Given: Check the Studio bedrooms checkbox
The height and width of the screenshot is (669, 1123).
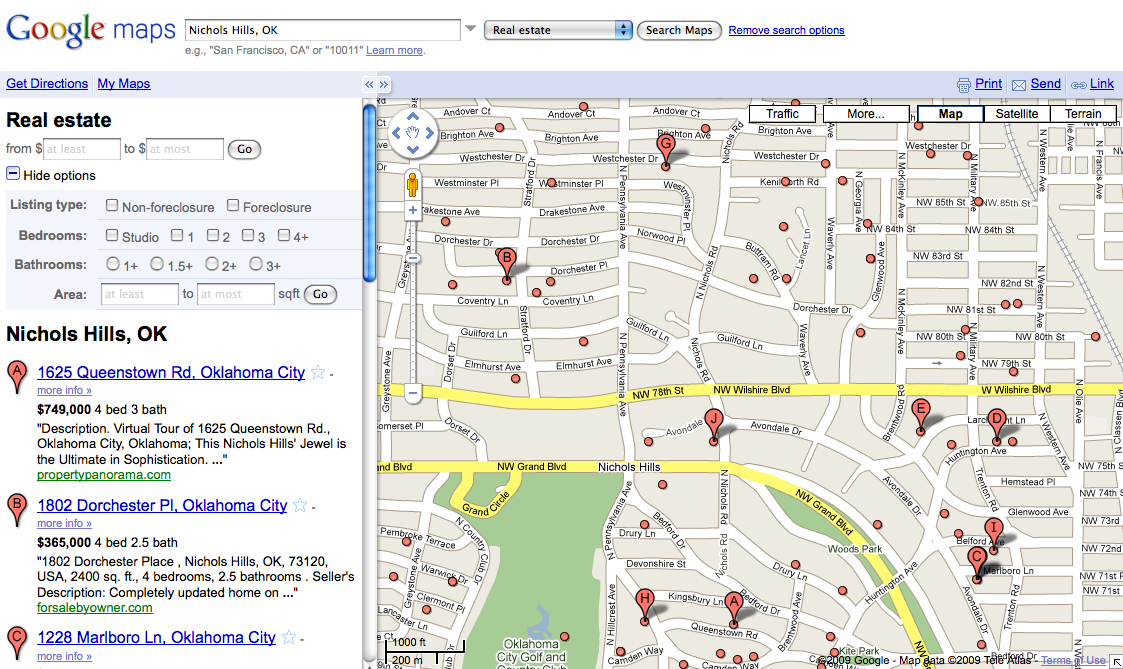Looking at the screenshot, I should 113,236.
